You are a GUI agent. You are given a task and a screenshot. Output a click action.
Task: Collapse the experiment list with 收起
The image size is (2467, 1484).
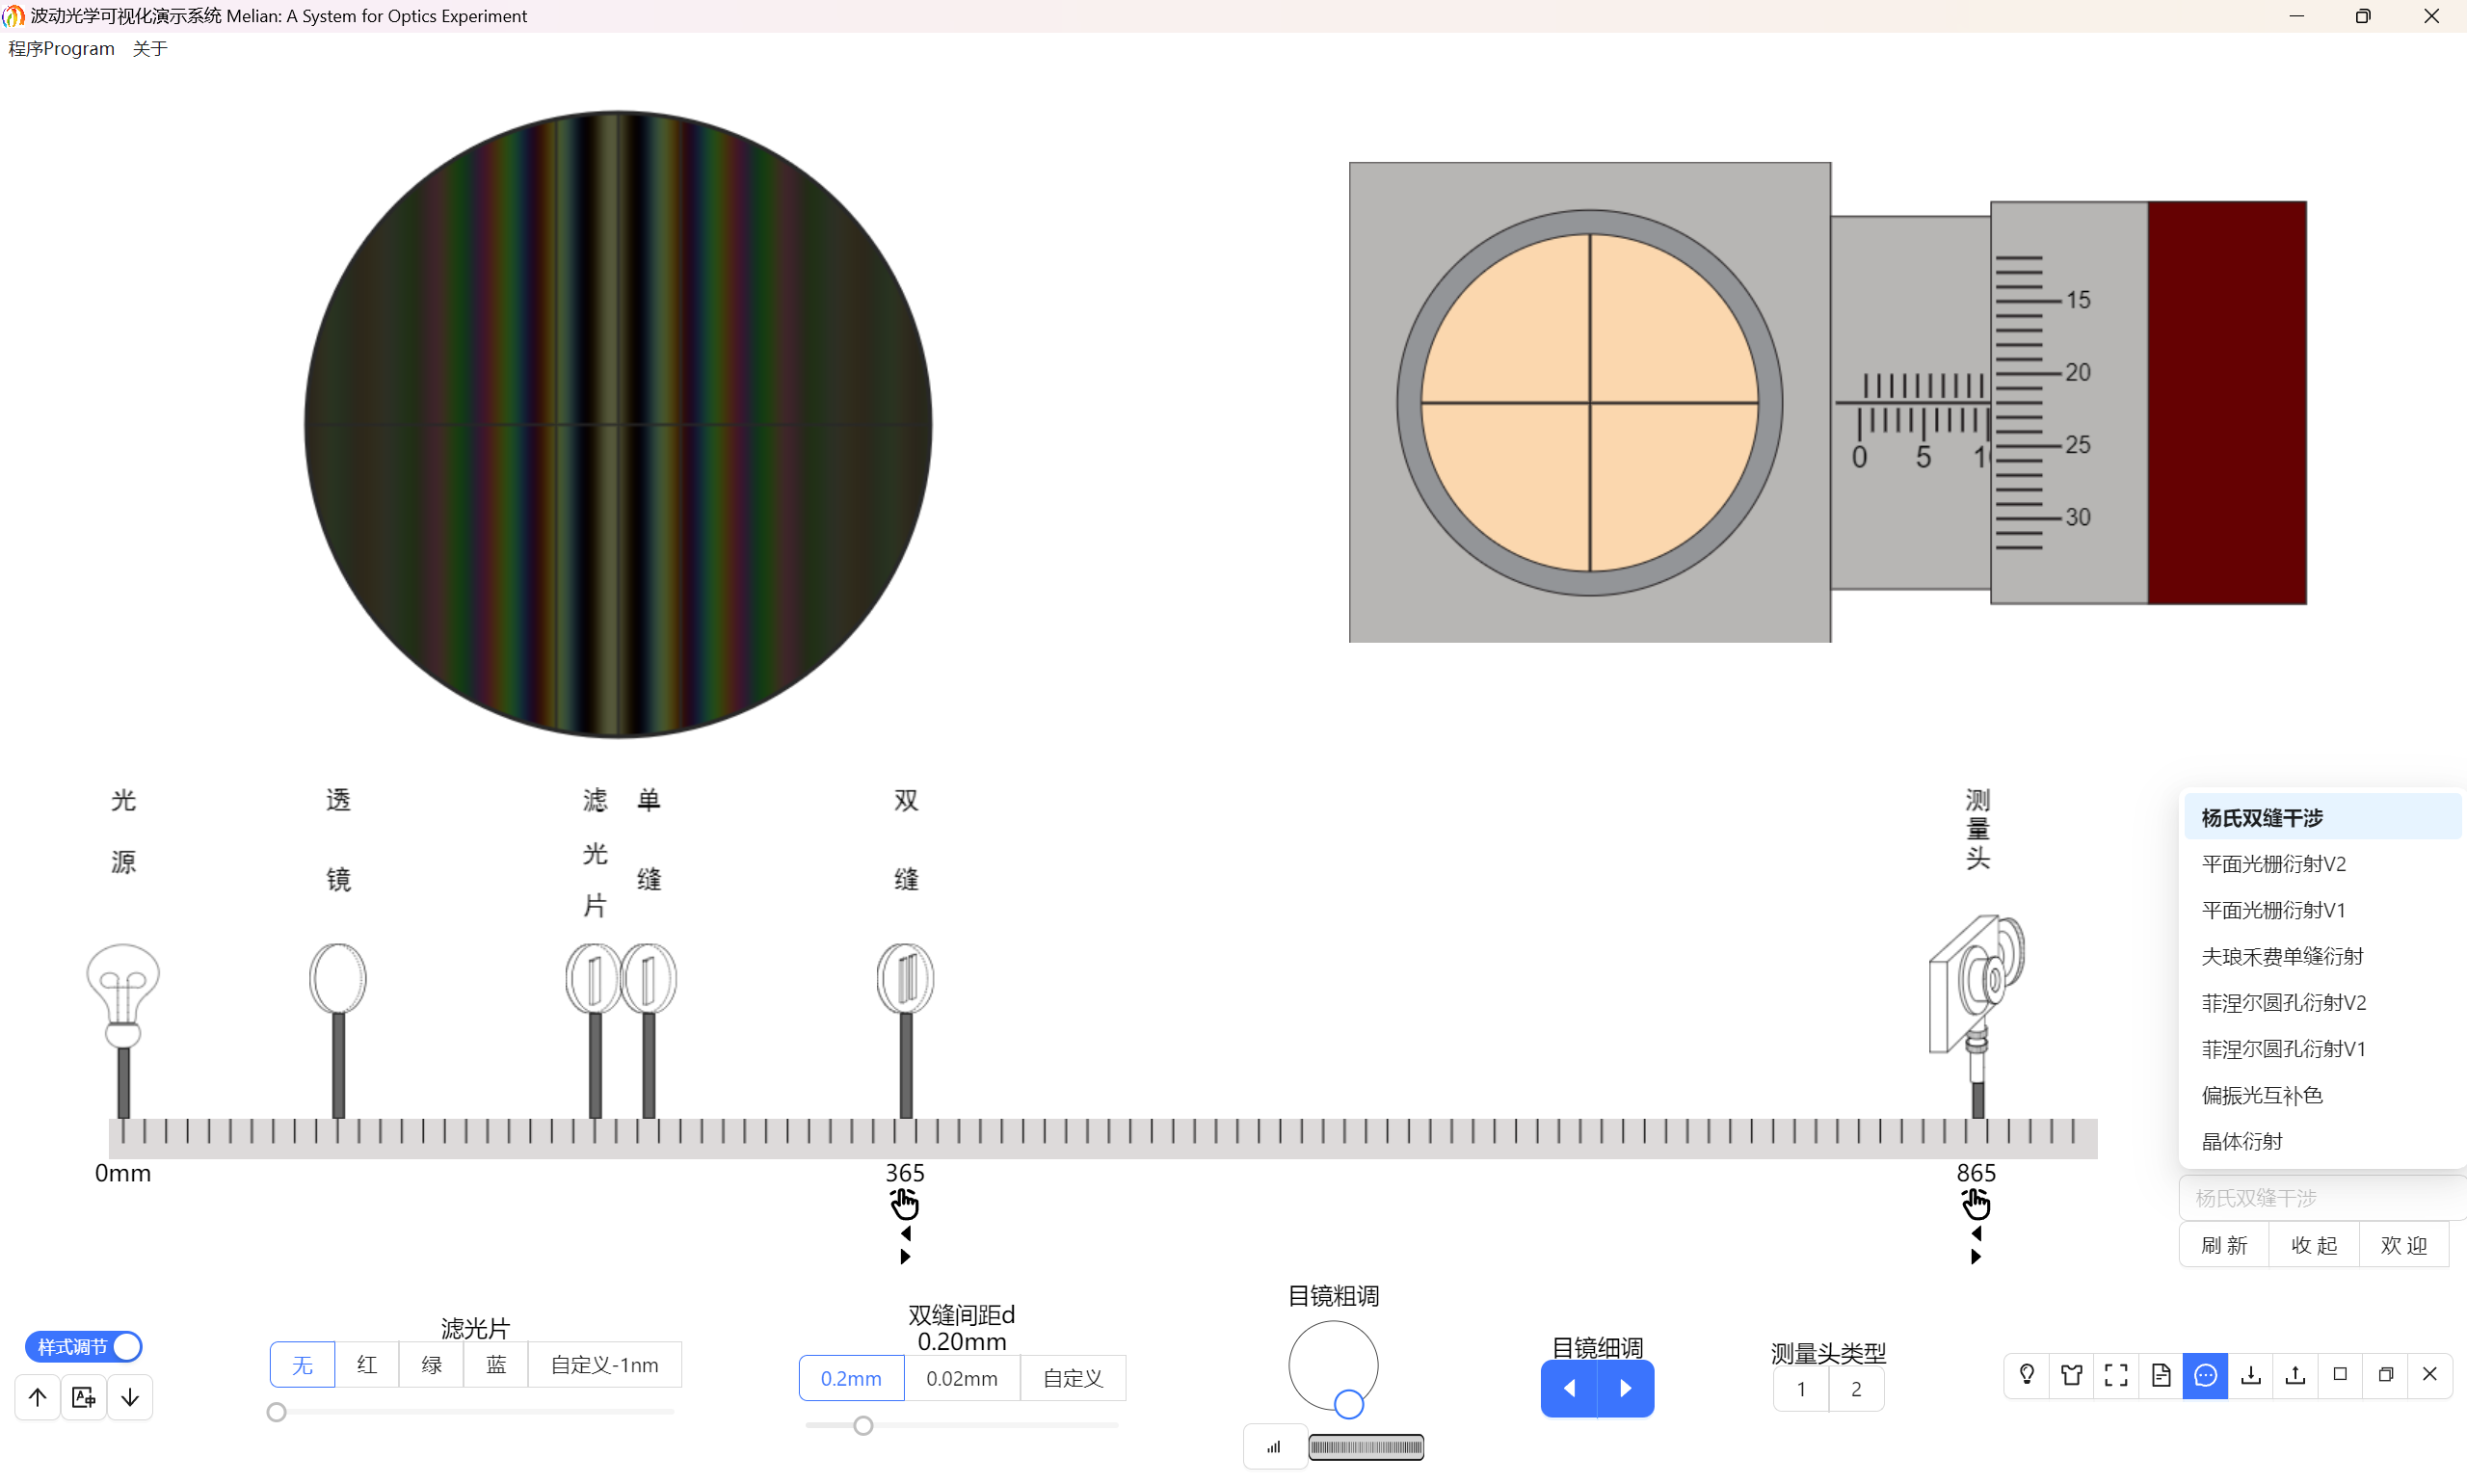(2313, 1243)
